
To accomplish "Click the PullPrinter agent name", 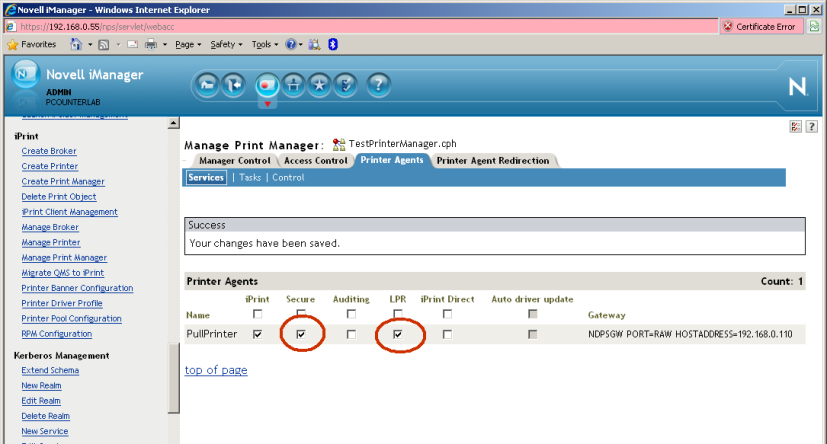I will tap(211, 334).
